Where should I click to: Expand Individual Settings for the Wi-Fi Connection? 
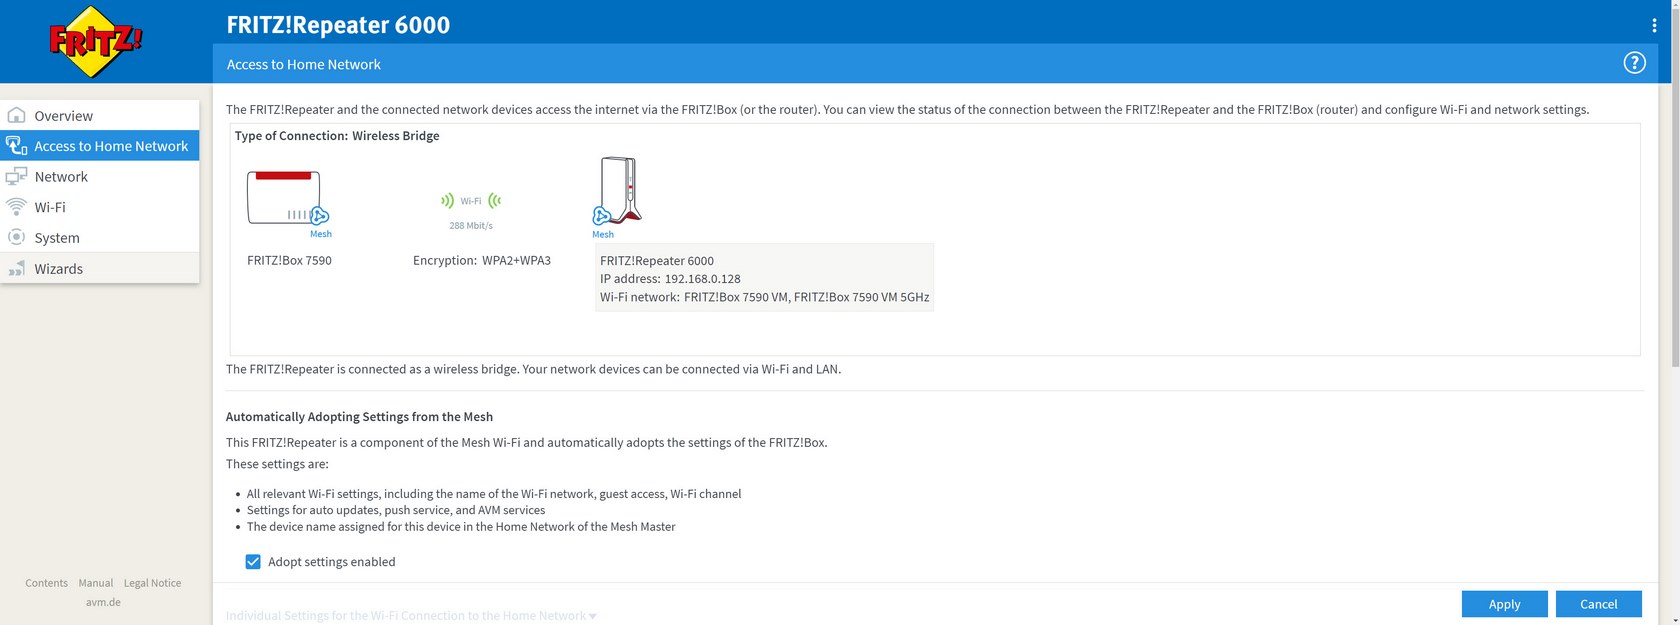(411, 615)
